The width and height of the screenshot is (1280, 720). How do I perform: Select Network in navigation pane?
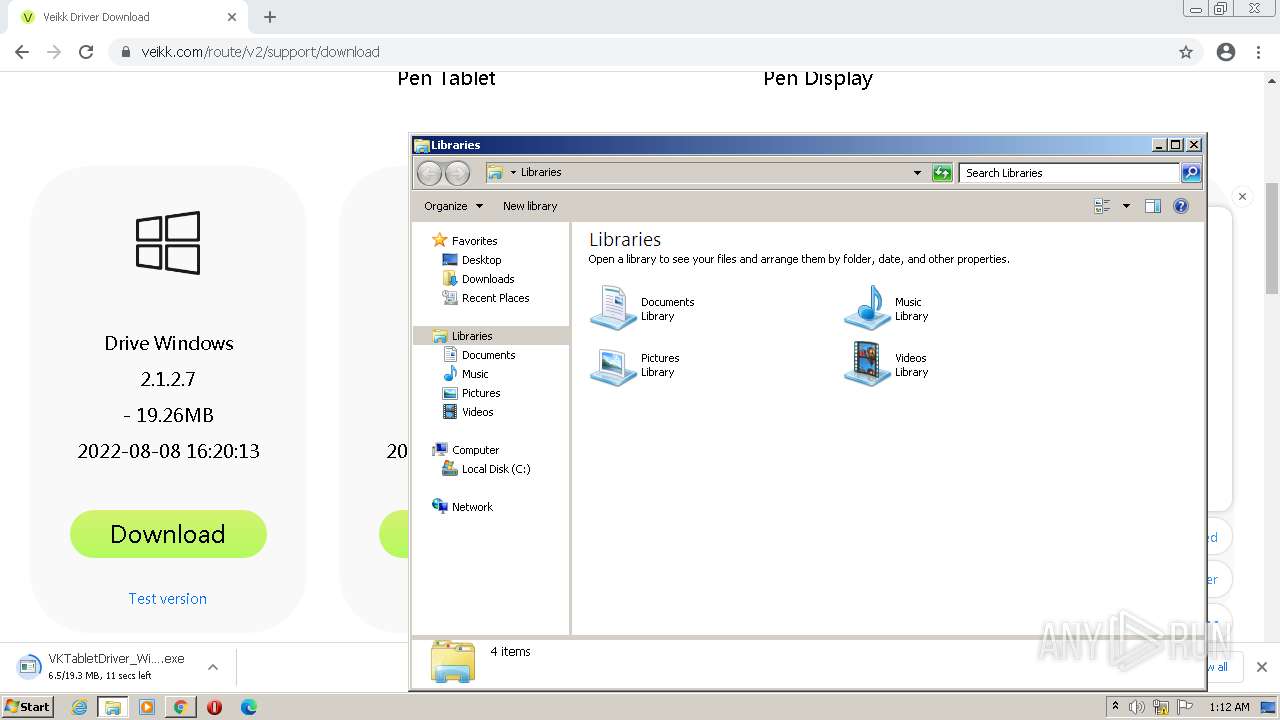(472, 507)
